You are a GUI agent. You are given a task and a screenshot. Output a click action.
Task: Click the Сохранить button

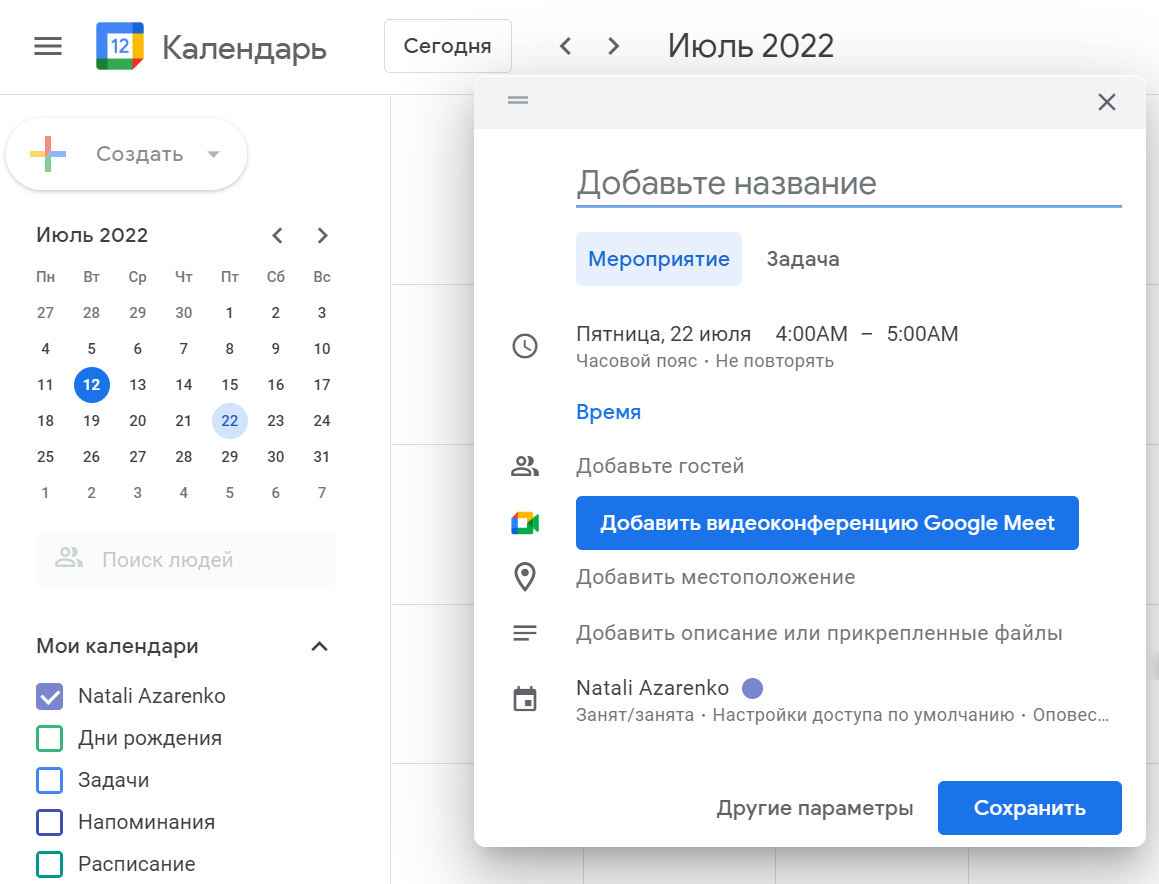pyautogui.click(x=1030, y=808)
